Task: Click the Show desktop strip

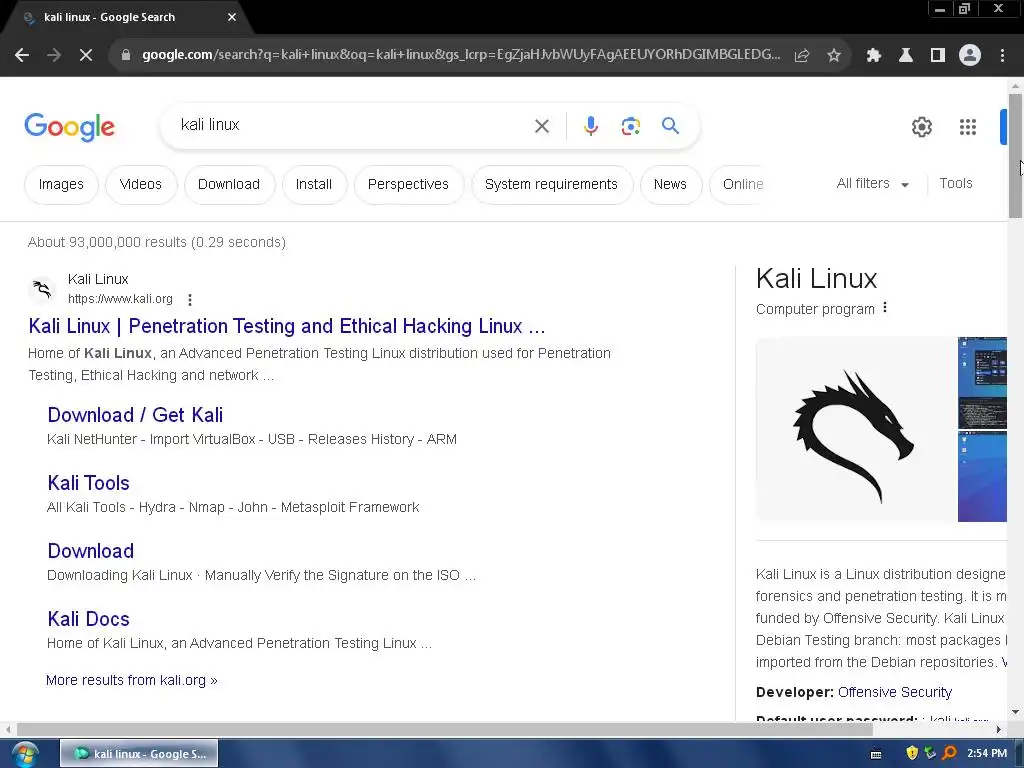Action: [x=1019, y=754]
